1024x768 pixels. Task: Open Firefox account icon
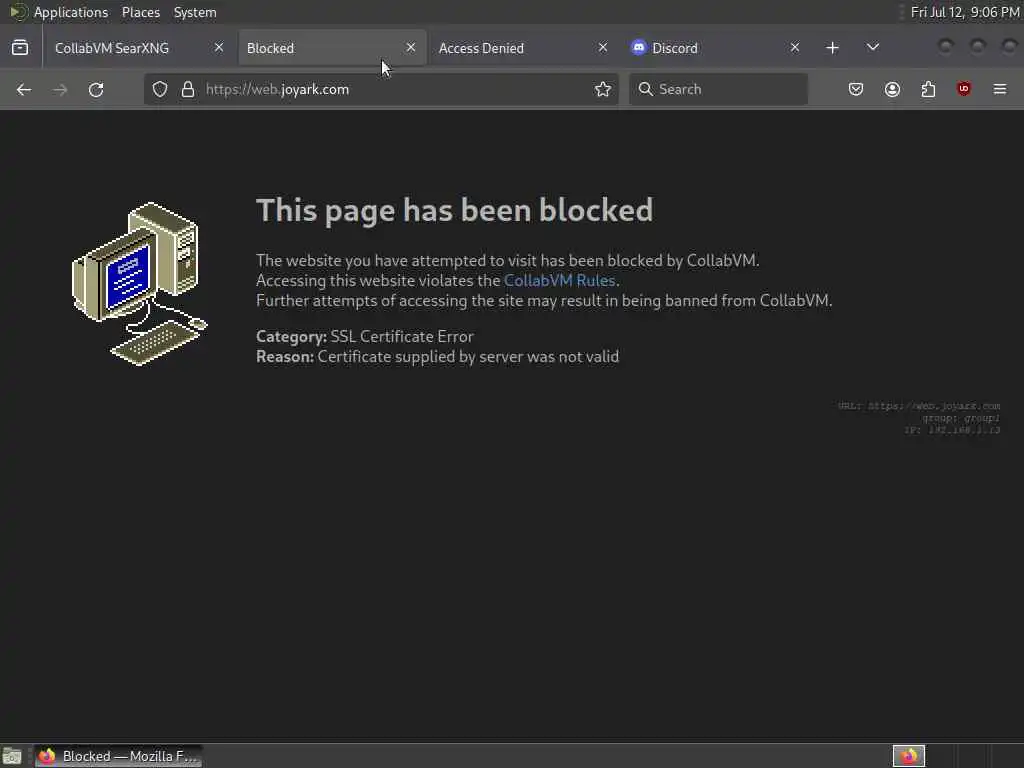[892, 89]
